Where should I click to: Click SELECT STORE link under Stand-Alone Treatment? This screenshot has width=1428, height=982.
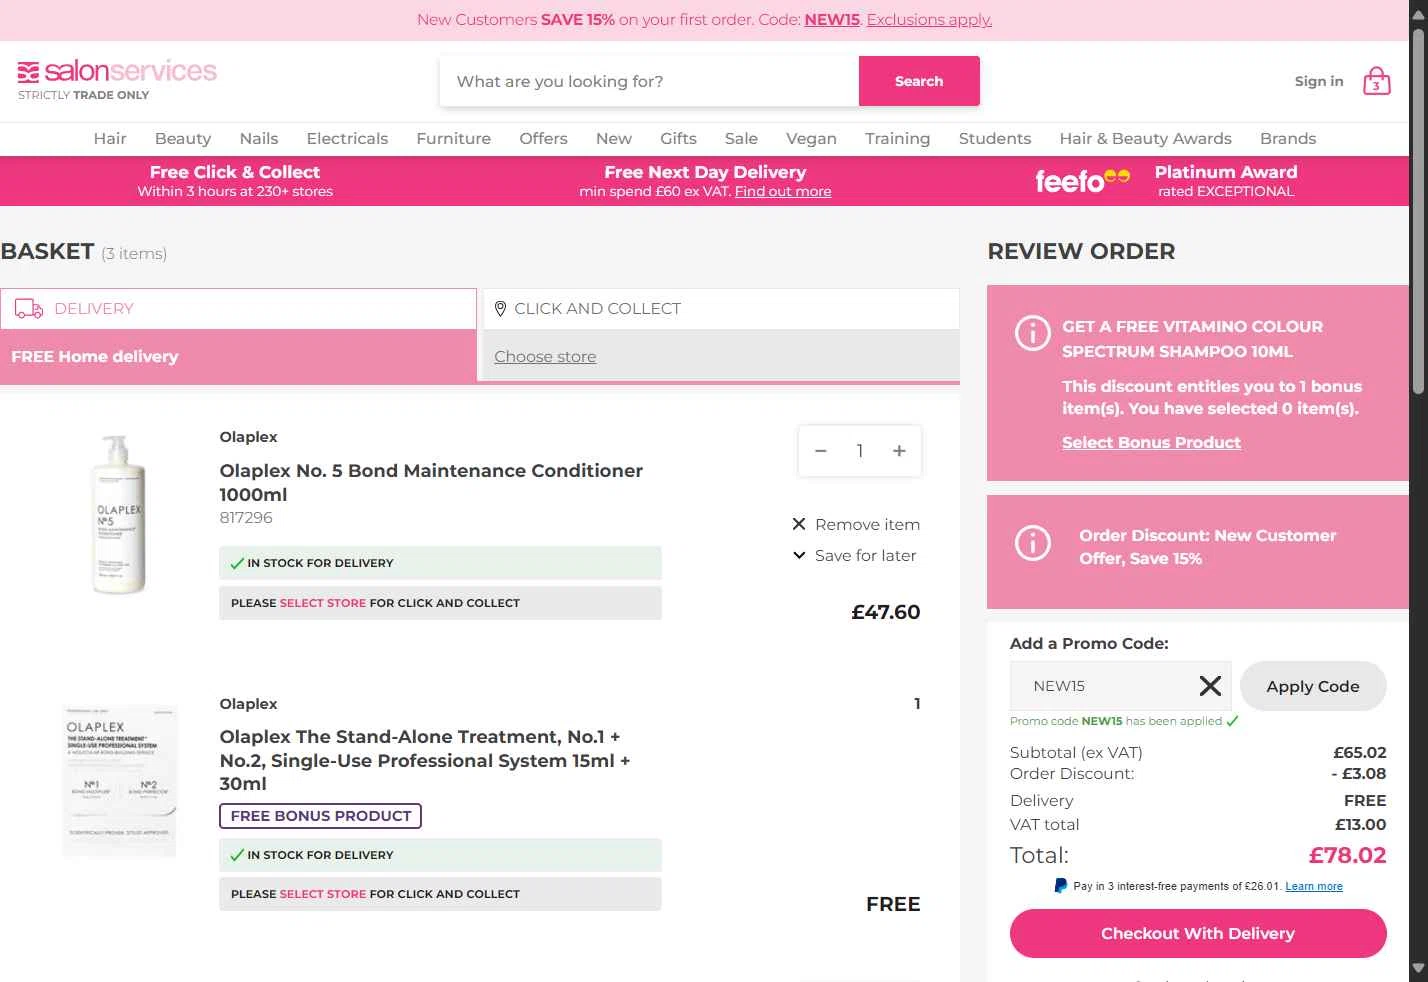point(323,894)
